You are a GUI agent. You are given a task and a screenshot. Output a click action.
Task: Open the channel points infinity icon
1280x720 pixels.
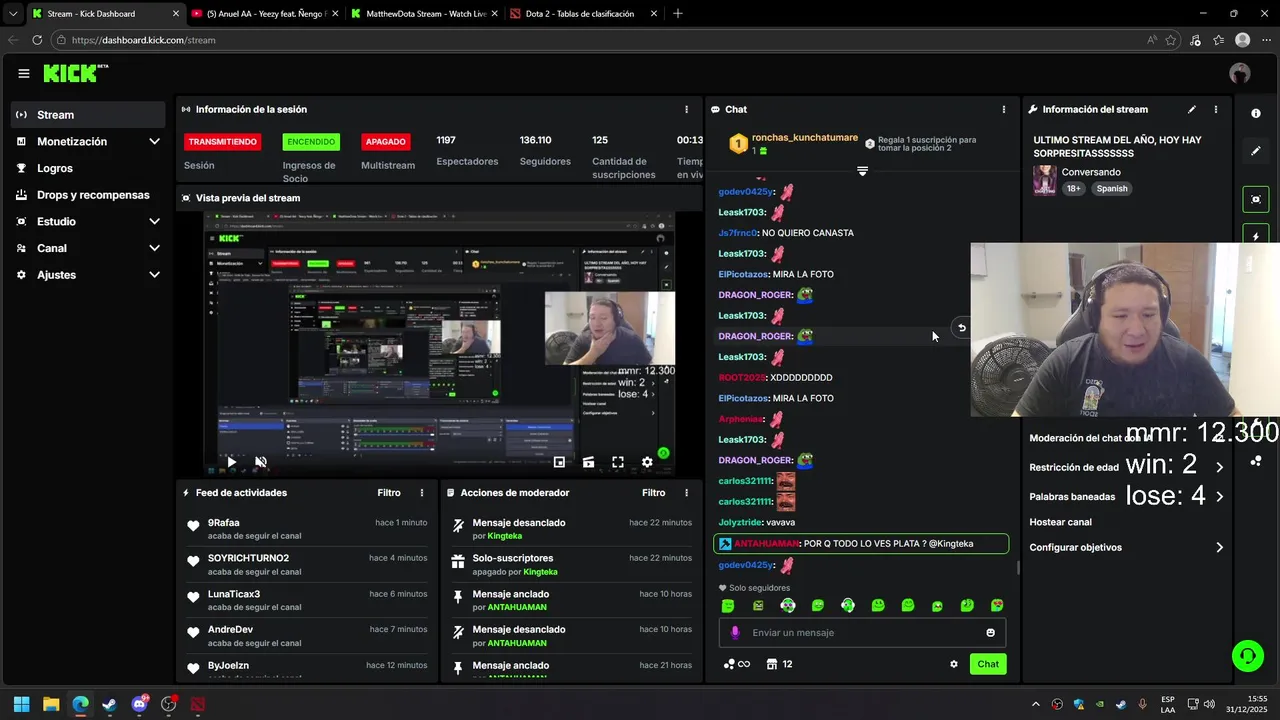pyautogui.click(x=737, y=664)
